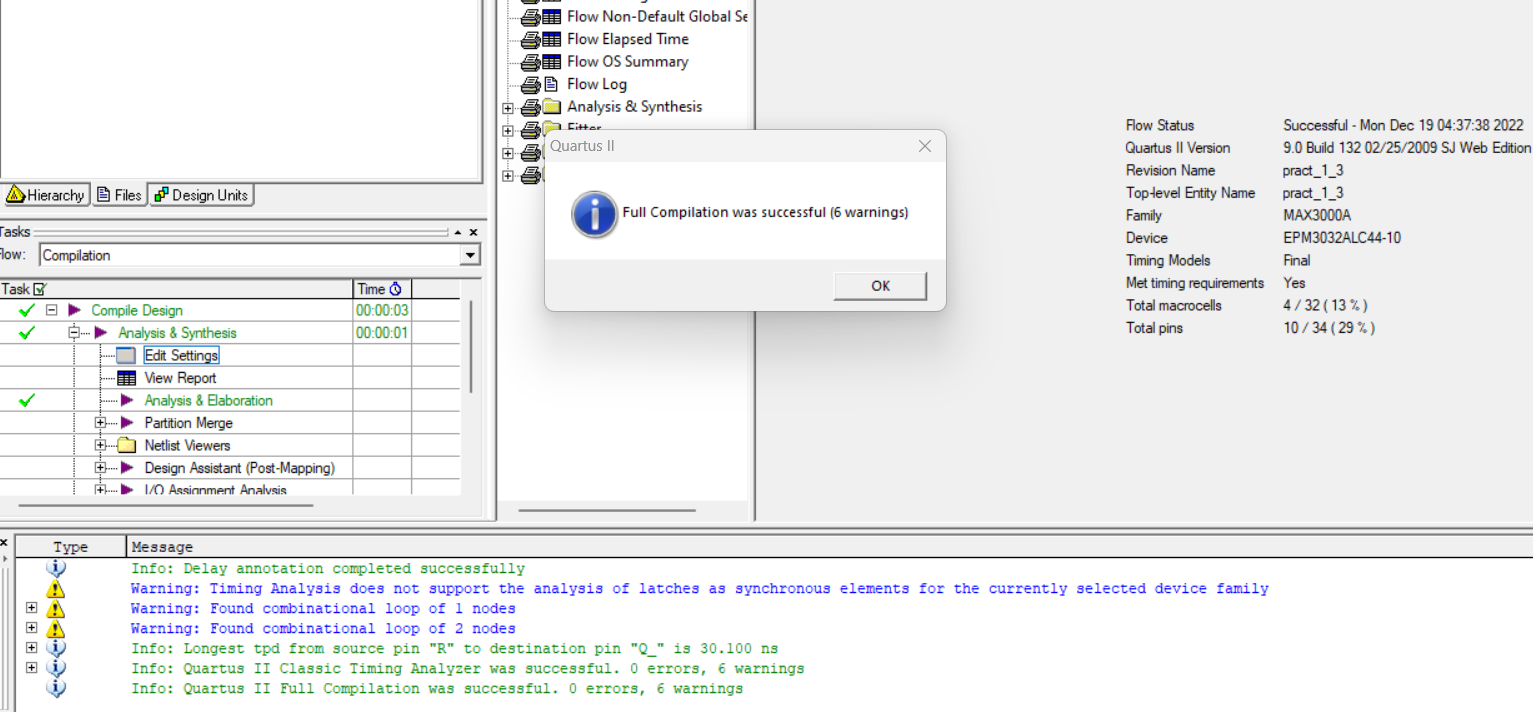The width and height of the screenshot is (1533, 712).
Task: Click the Flow Elapsed Time printer icon
Action: [530, 40]
